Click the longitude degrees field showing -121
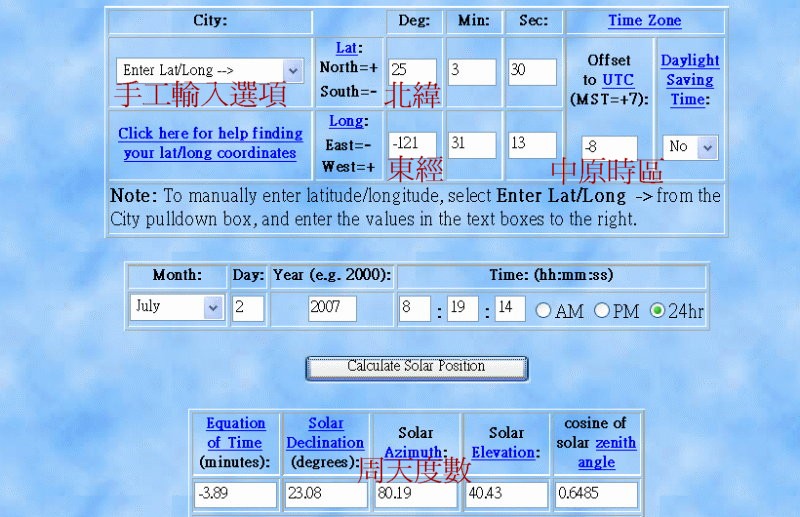The height and width of the screenshot is (517, 800). pyautogui.click(x=412, y=145)
